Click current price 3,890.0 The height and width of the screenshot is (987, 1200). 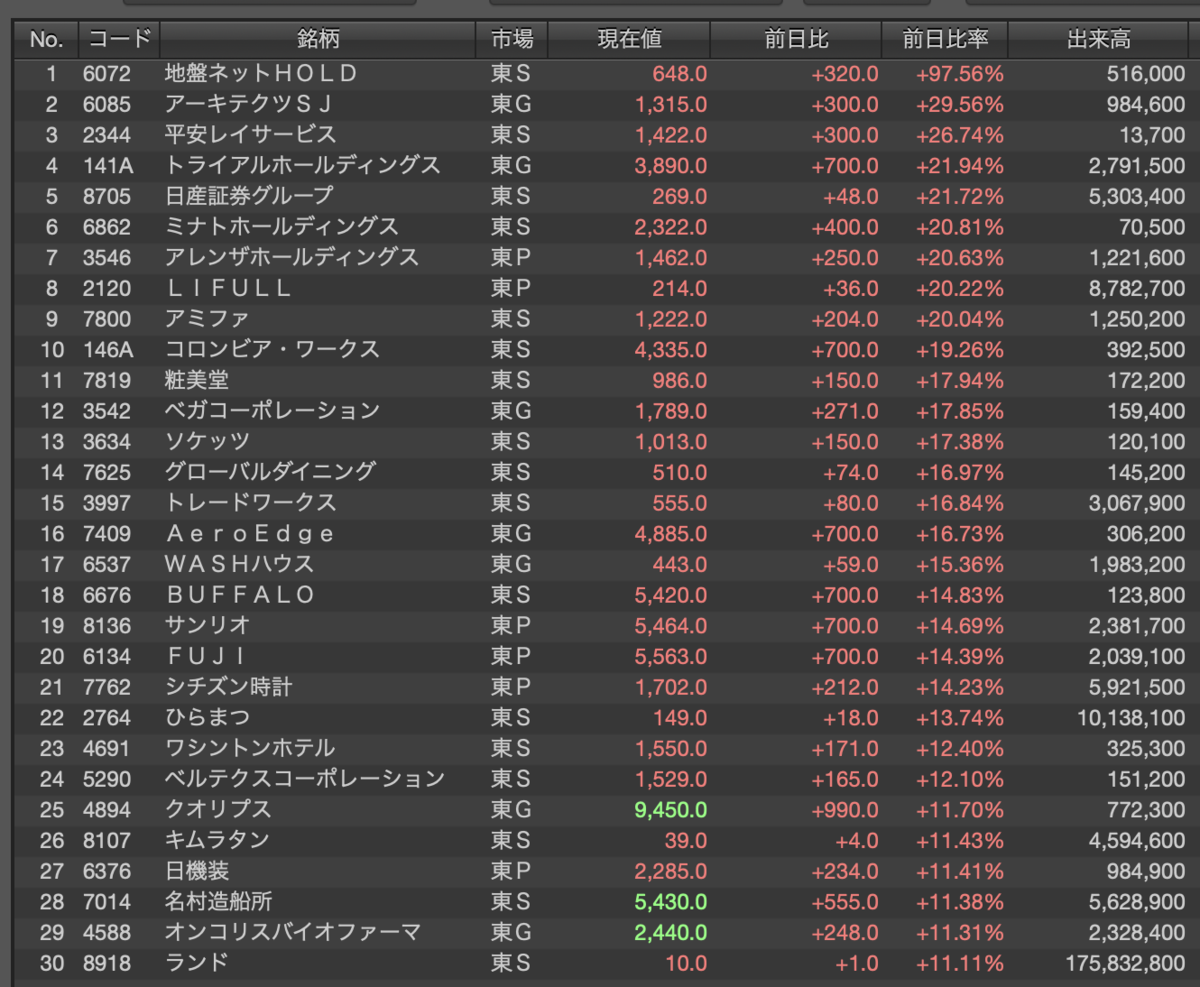click(x=670, y=166)
